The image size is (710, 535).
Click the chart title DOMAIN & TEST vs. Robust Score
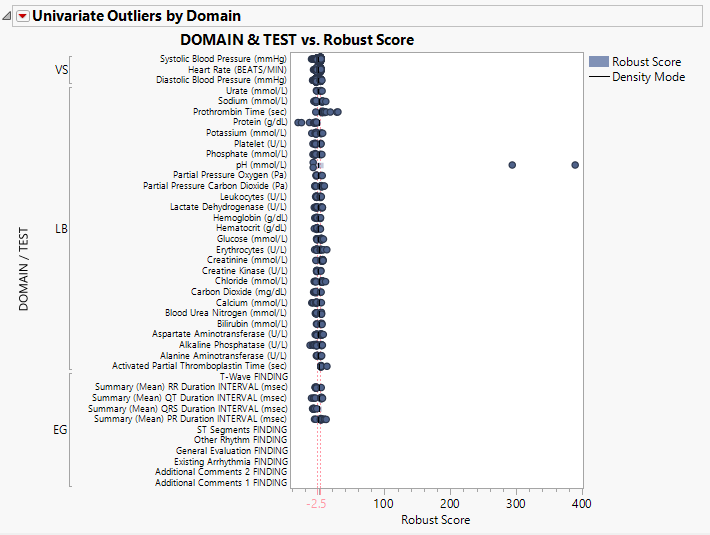296,40
